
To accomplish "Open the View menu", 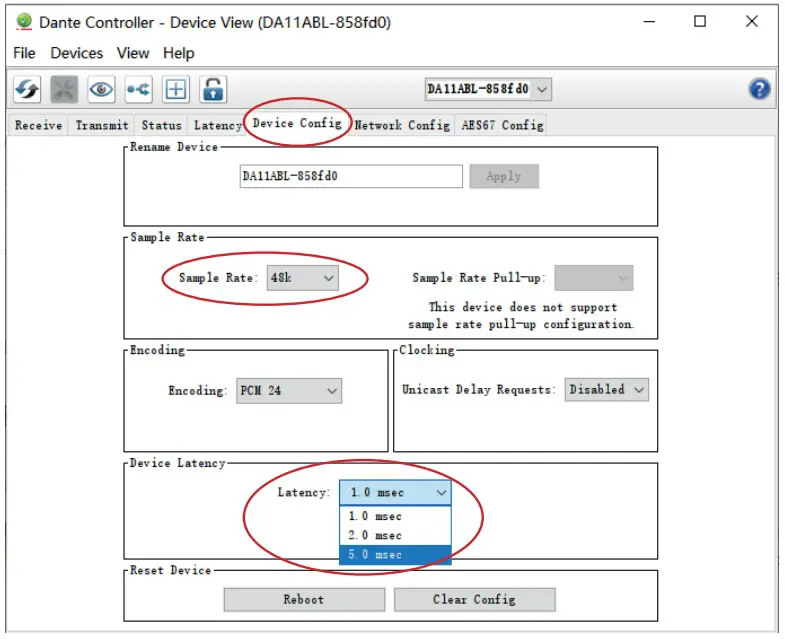I will pos(133,53).
